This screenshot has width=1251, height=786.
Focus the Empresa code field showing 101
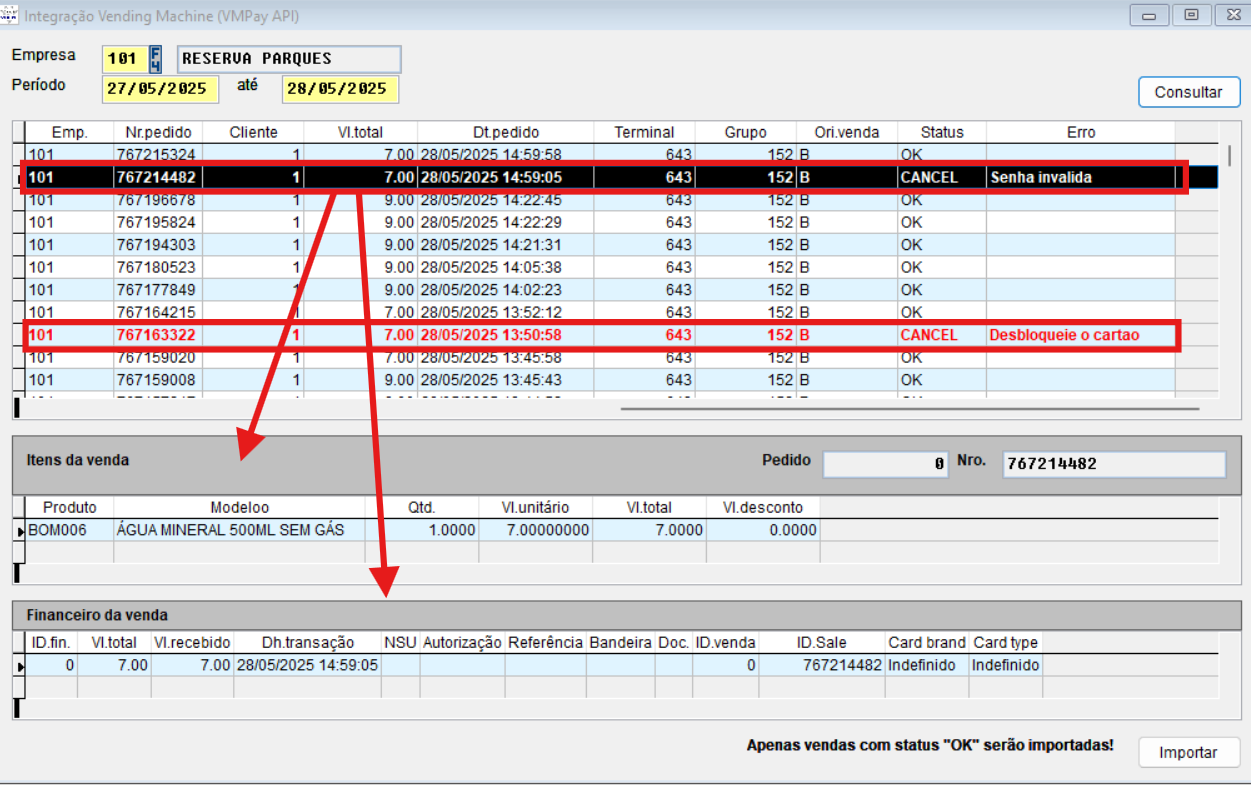[x=122, y=59]
